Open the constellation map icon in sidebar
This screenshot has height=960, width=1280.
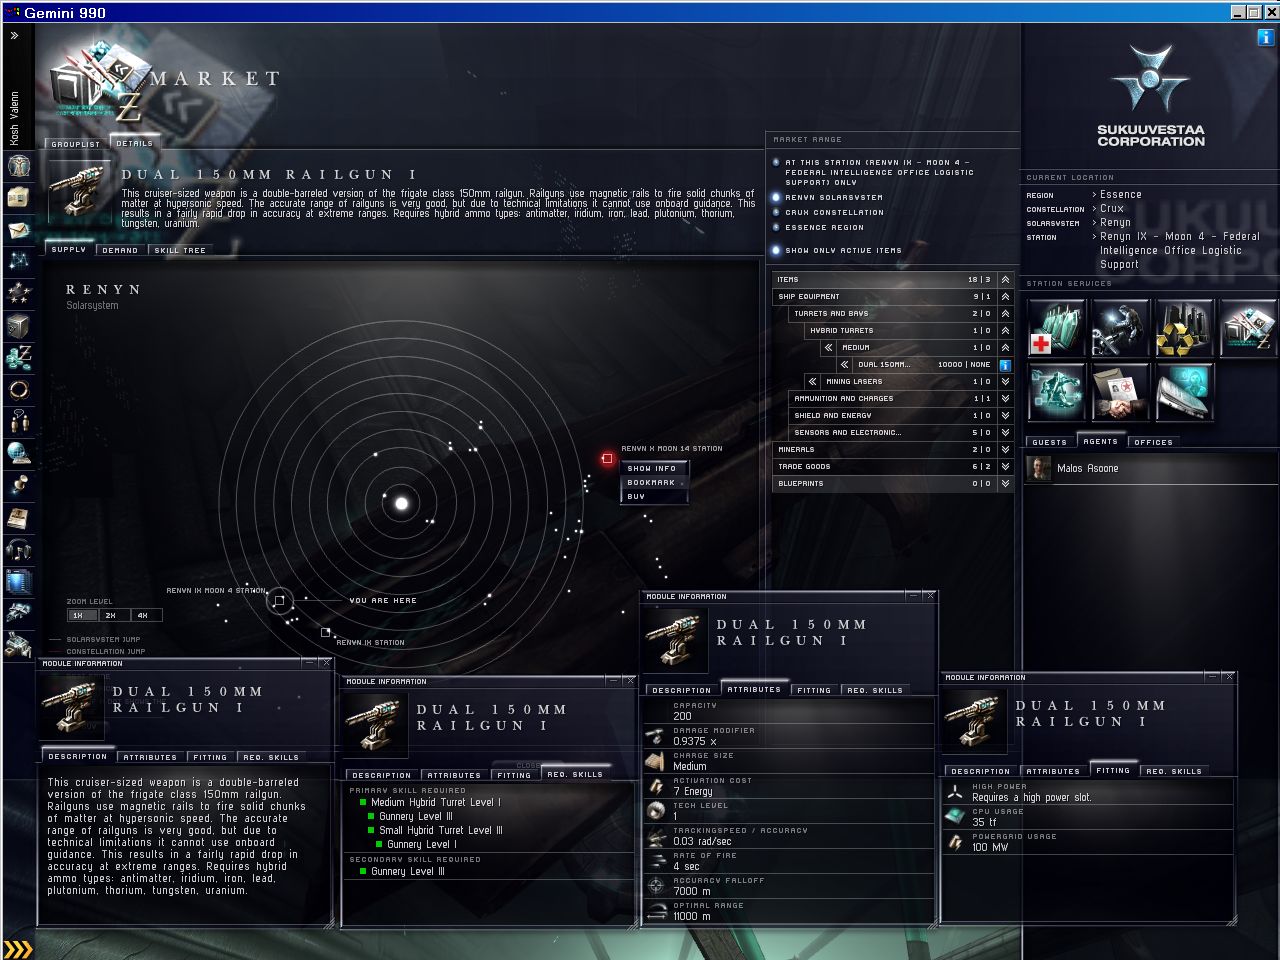[x=18, y=262]
